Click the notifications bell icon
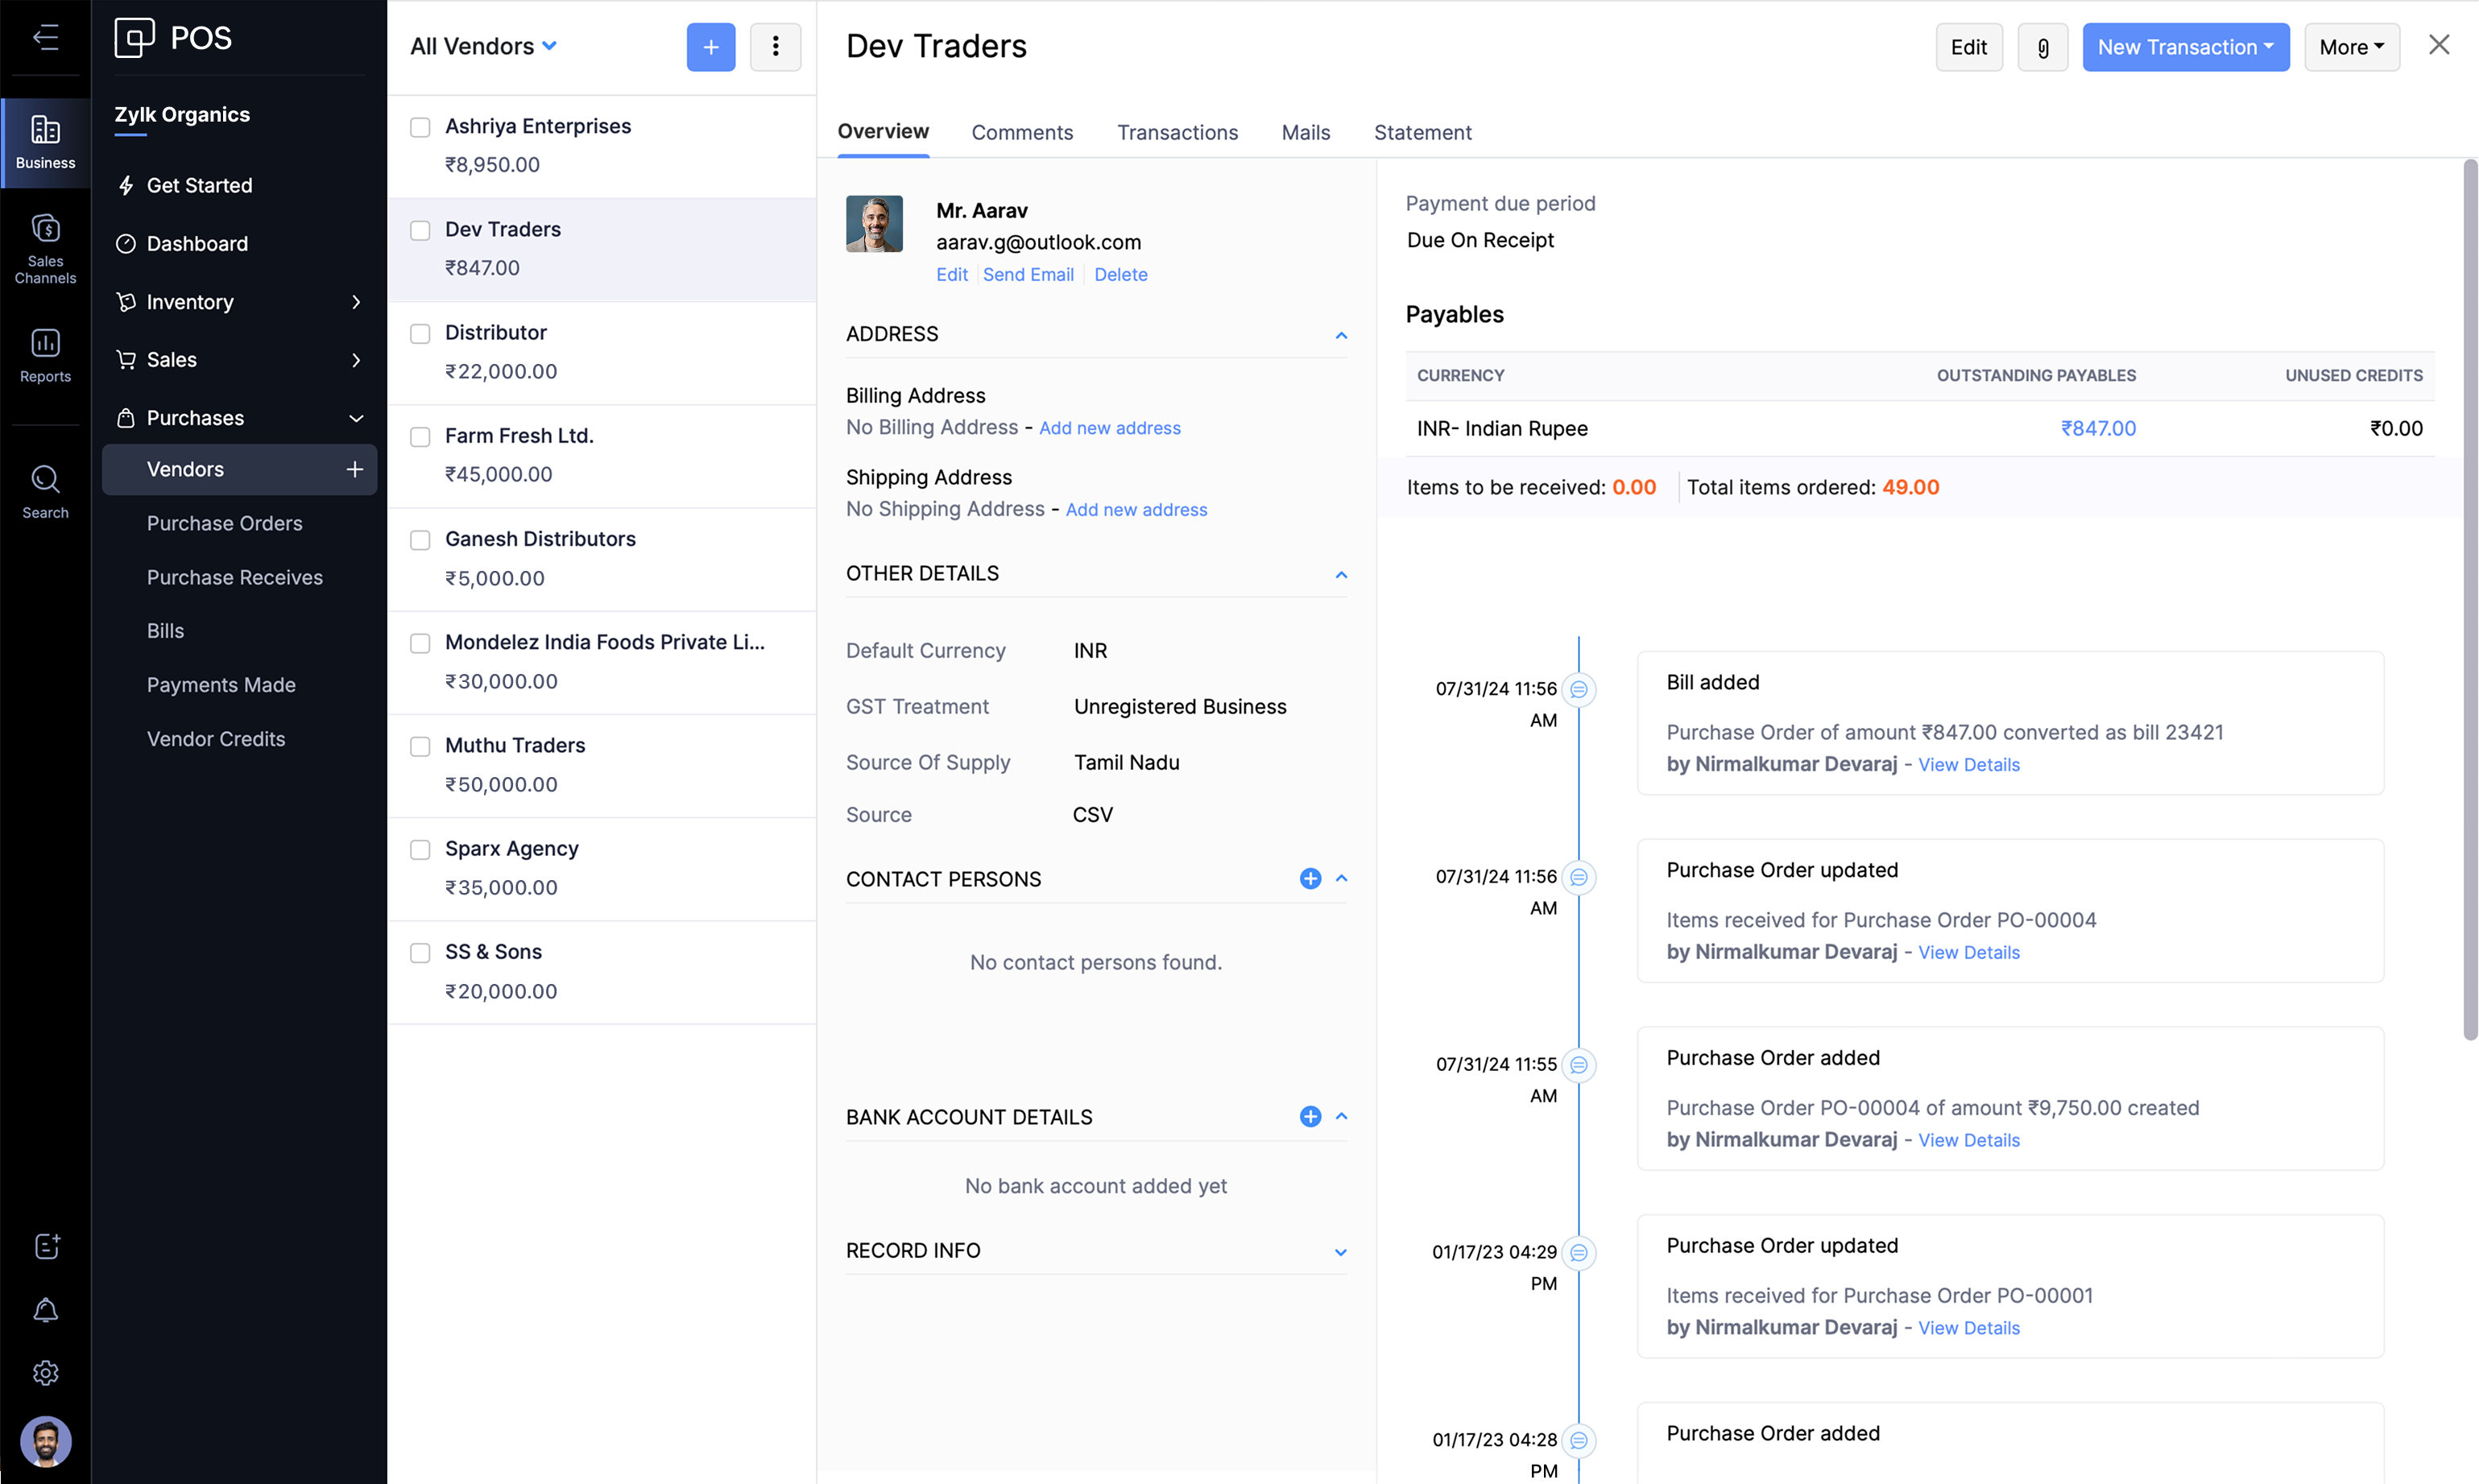The width and height of the screenshot is (2479, 1484). (x=46, y=1310)
